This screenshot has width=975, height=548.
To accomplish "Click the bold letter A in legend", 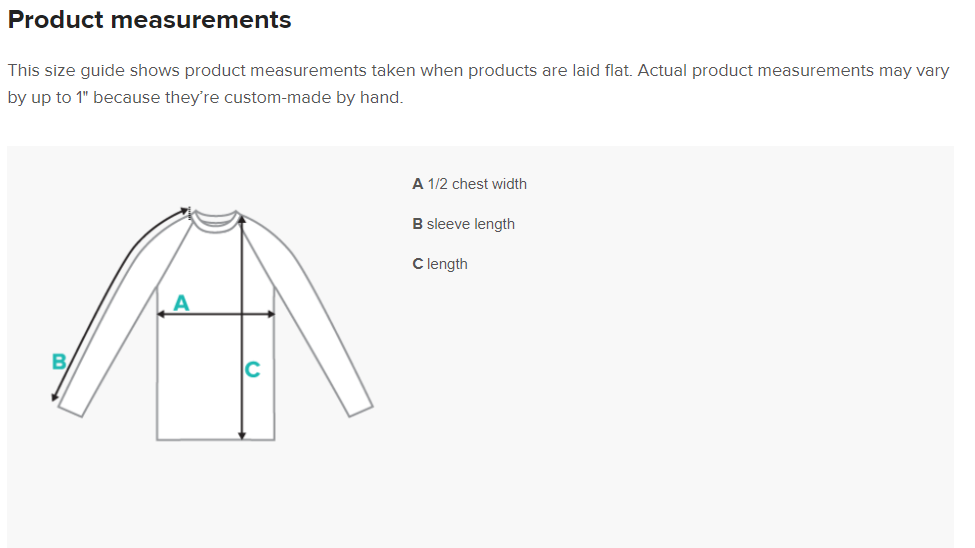I will pos(417,184).
